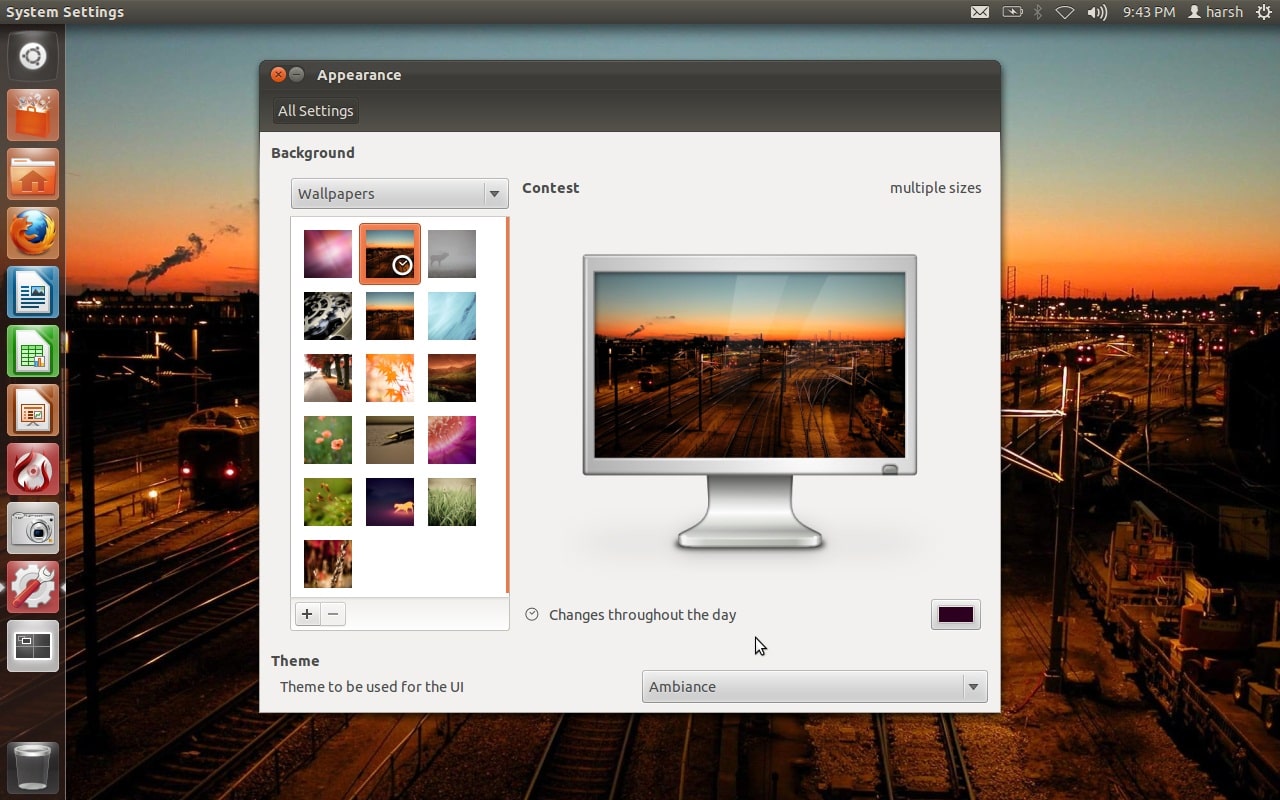Viewport: 1280px width, 800px height.
Task: Click the volume icon in top panel
Action: pos(1097,12)
